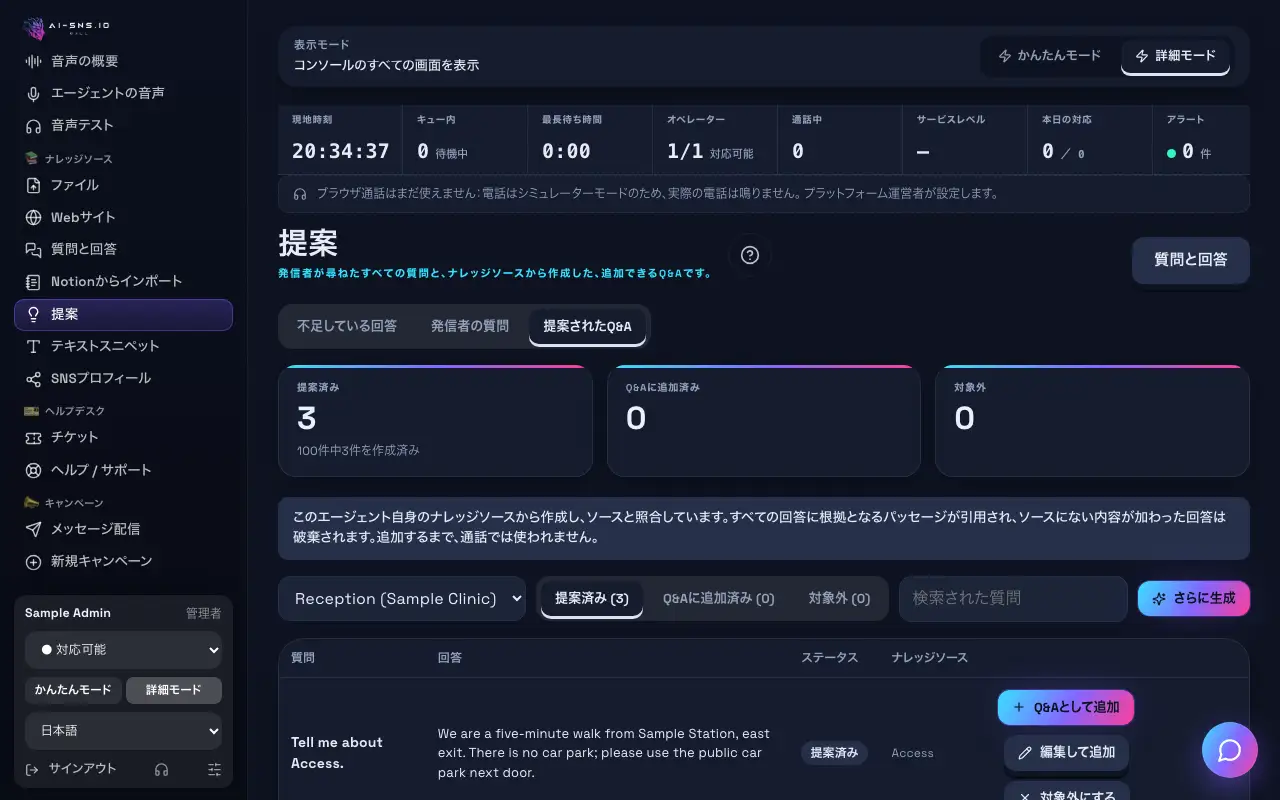Open テキストスニペット in sidebar
The height and width of the screenshot is (800, 1280).
123,346
